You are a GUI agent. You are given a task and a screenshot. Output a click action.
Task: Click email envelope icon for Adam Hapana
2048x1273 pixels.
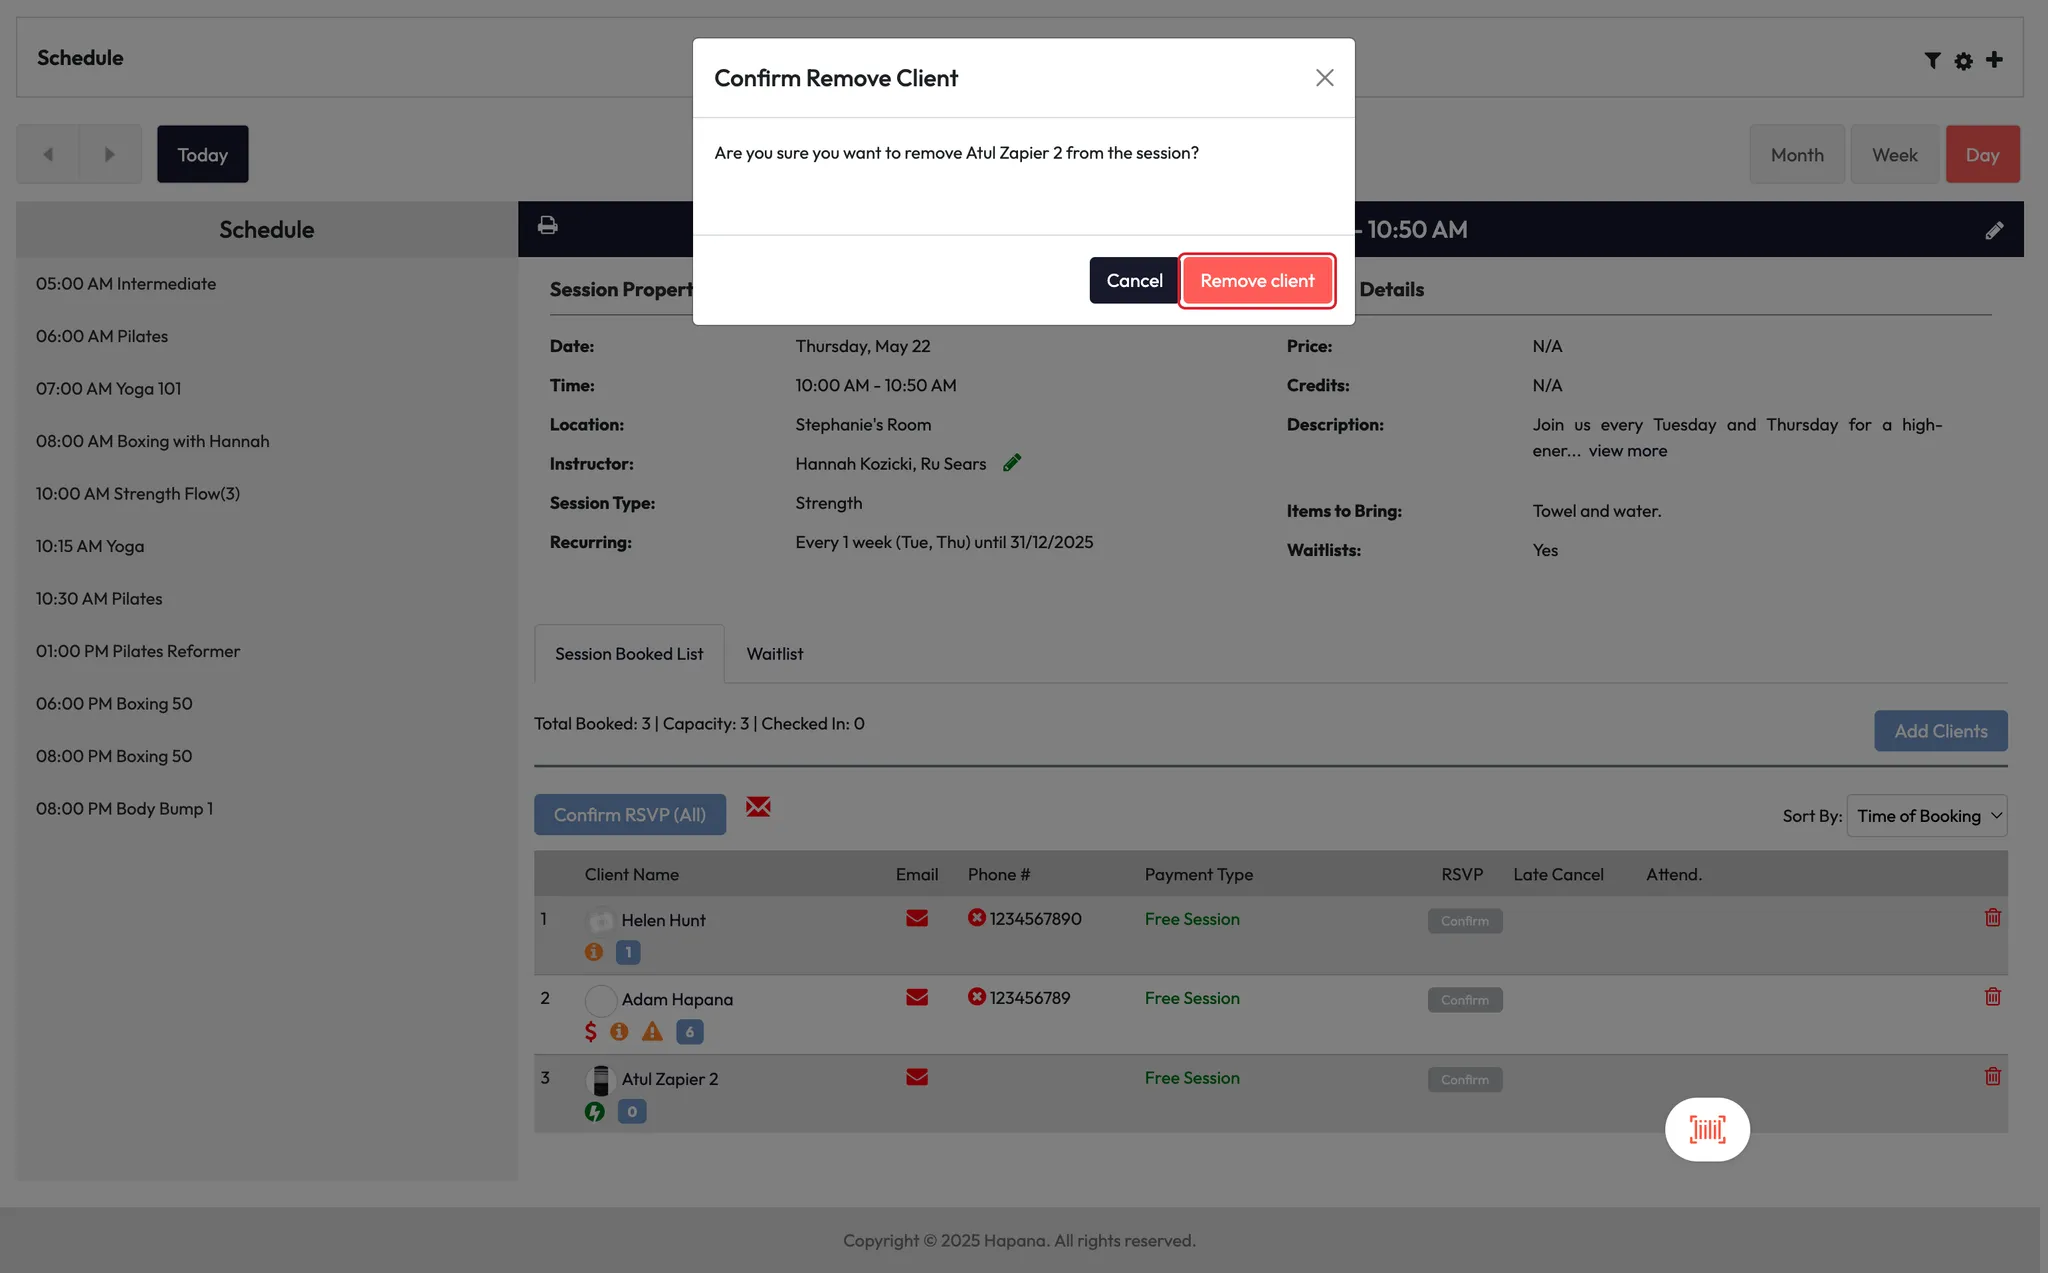[x=916, y=998]
